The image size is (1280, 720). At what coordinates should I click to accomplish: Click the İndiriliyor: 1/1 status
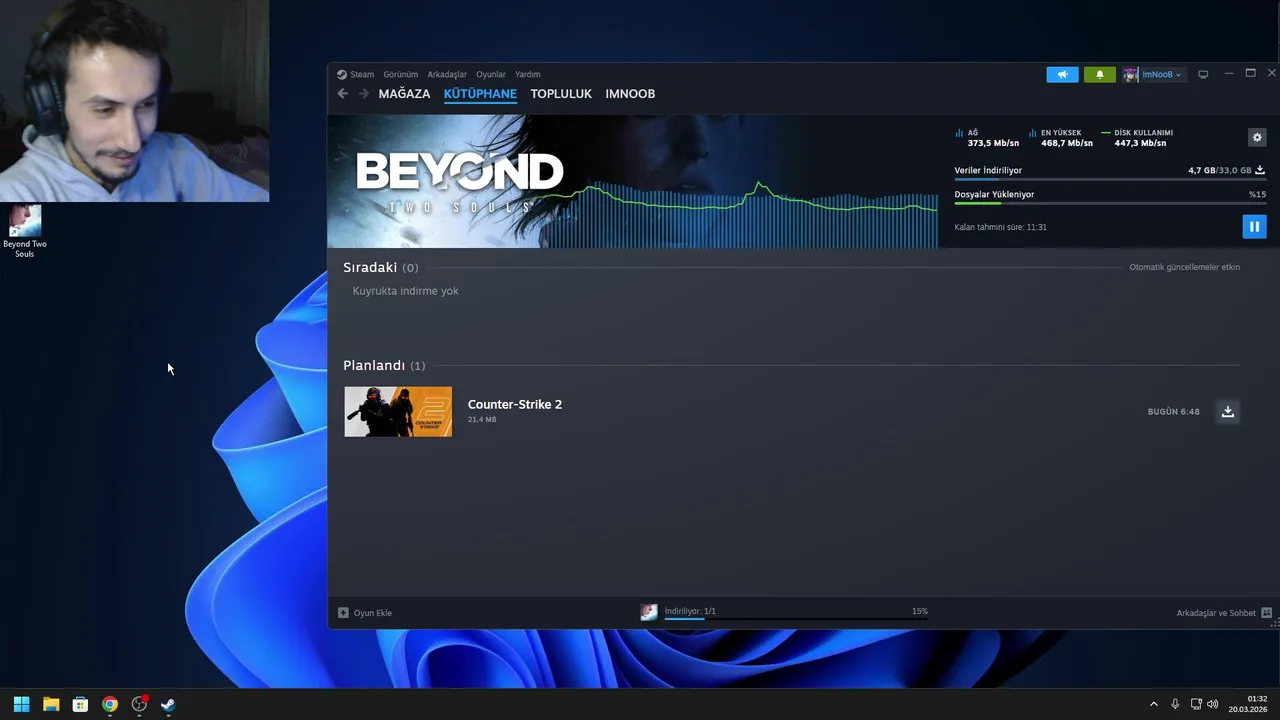690,610
